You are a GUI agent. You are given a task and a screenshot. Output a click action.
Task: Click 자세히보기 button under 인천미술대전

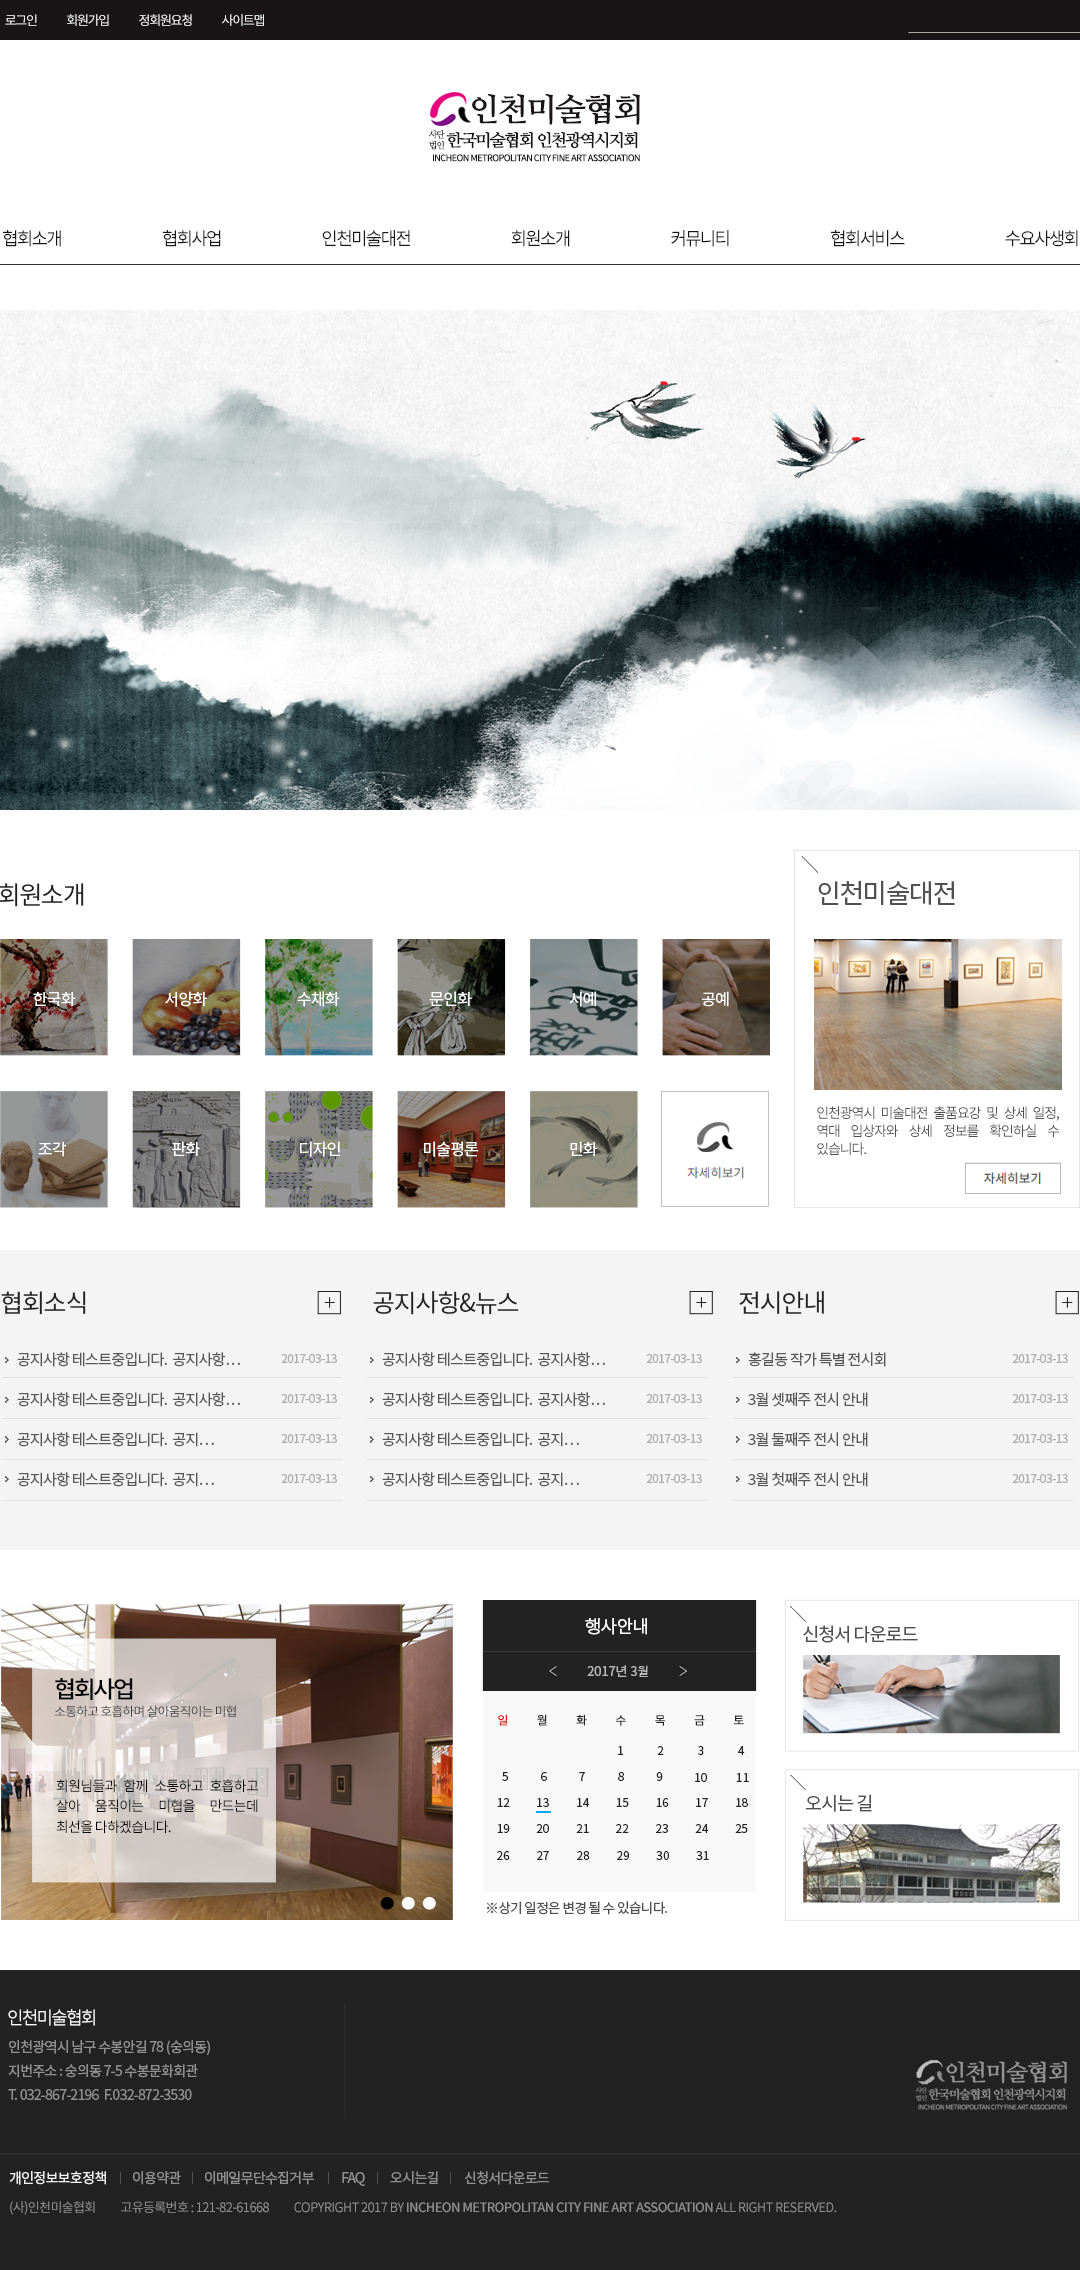point(1012,1178)
